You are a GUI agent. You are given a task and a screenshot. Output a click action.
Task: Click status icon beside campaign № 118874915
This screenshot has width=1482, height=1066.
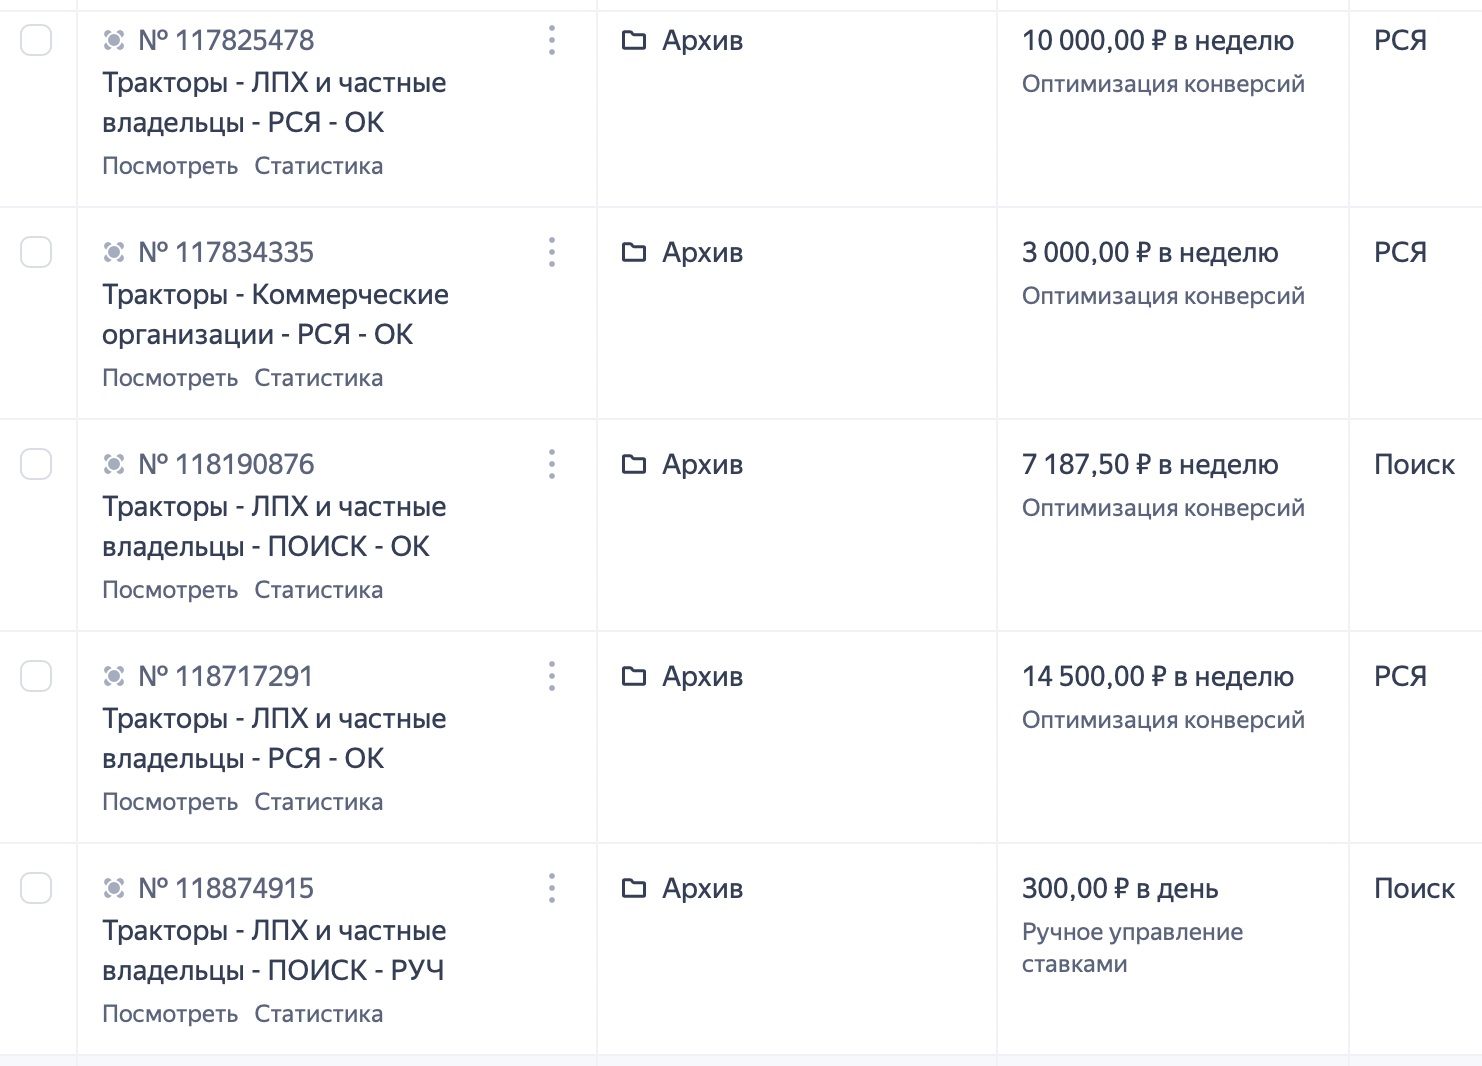coord(114,889)
